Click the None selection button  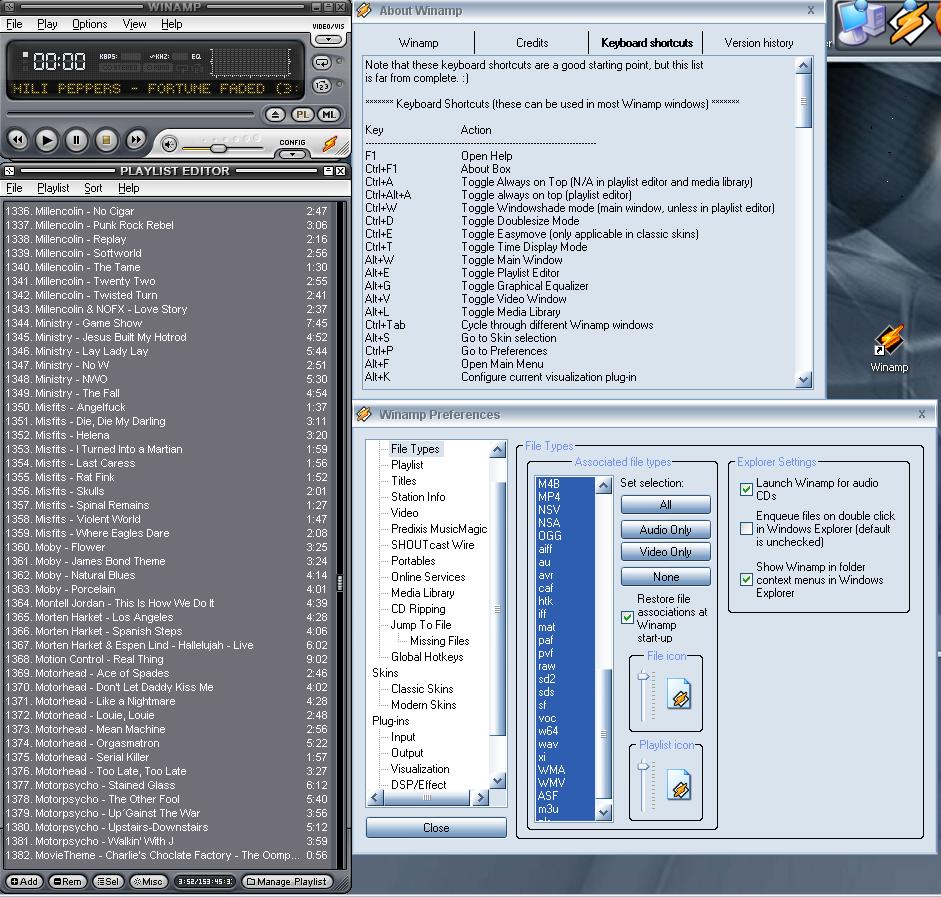[x=666, y=577]
